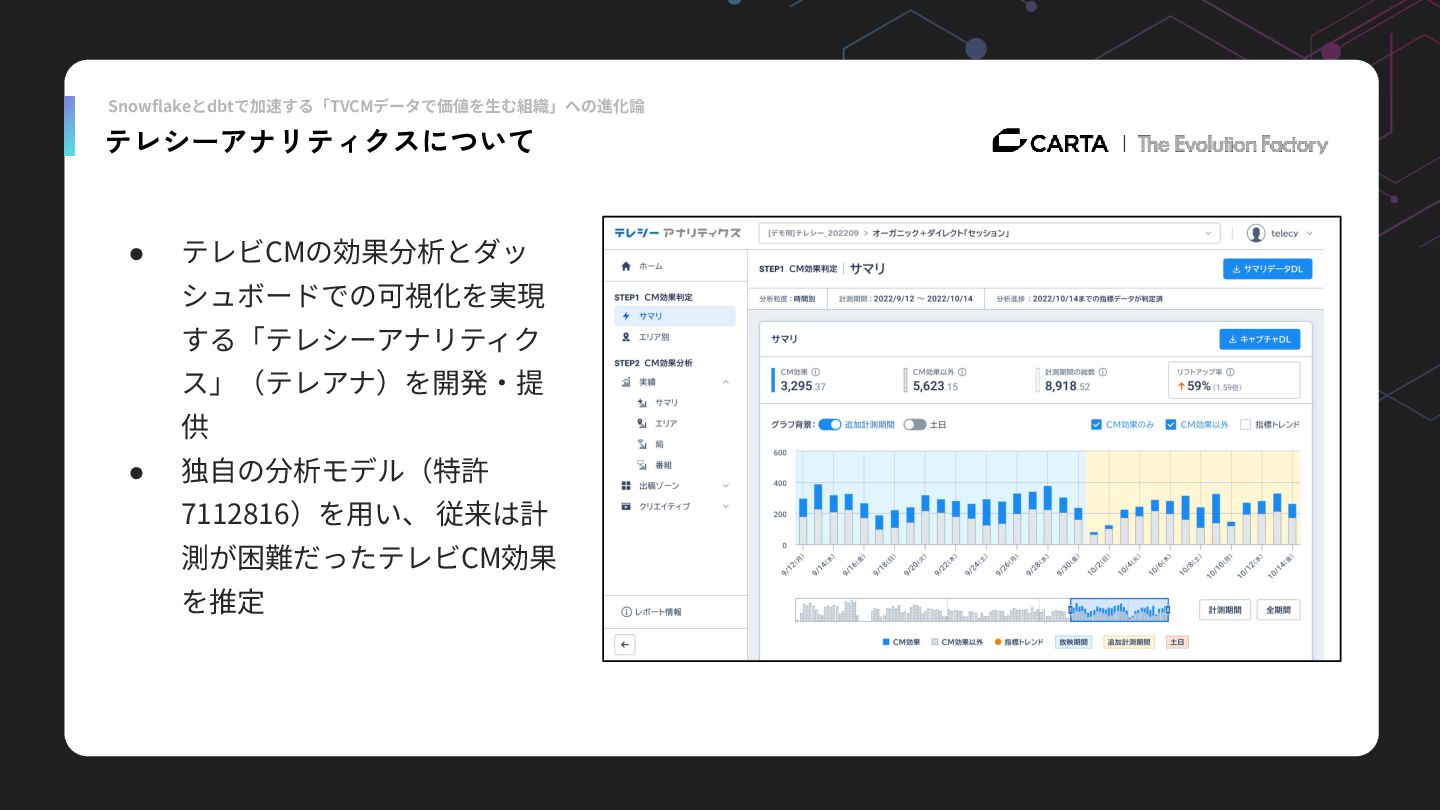
Task: Click the icon beside エリア submenu entry
Action: tap(642, 424)
